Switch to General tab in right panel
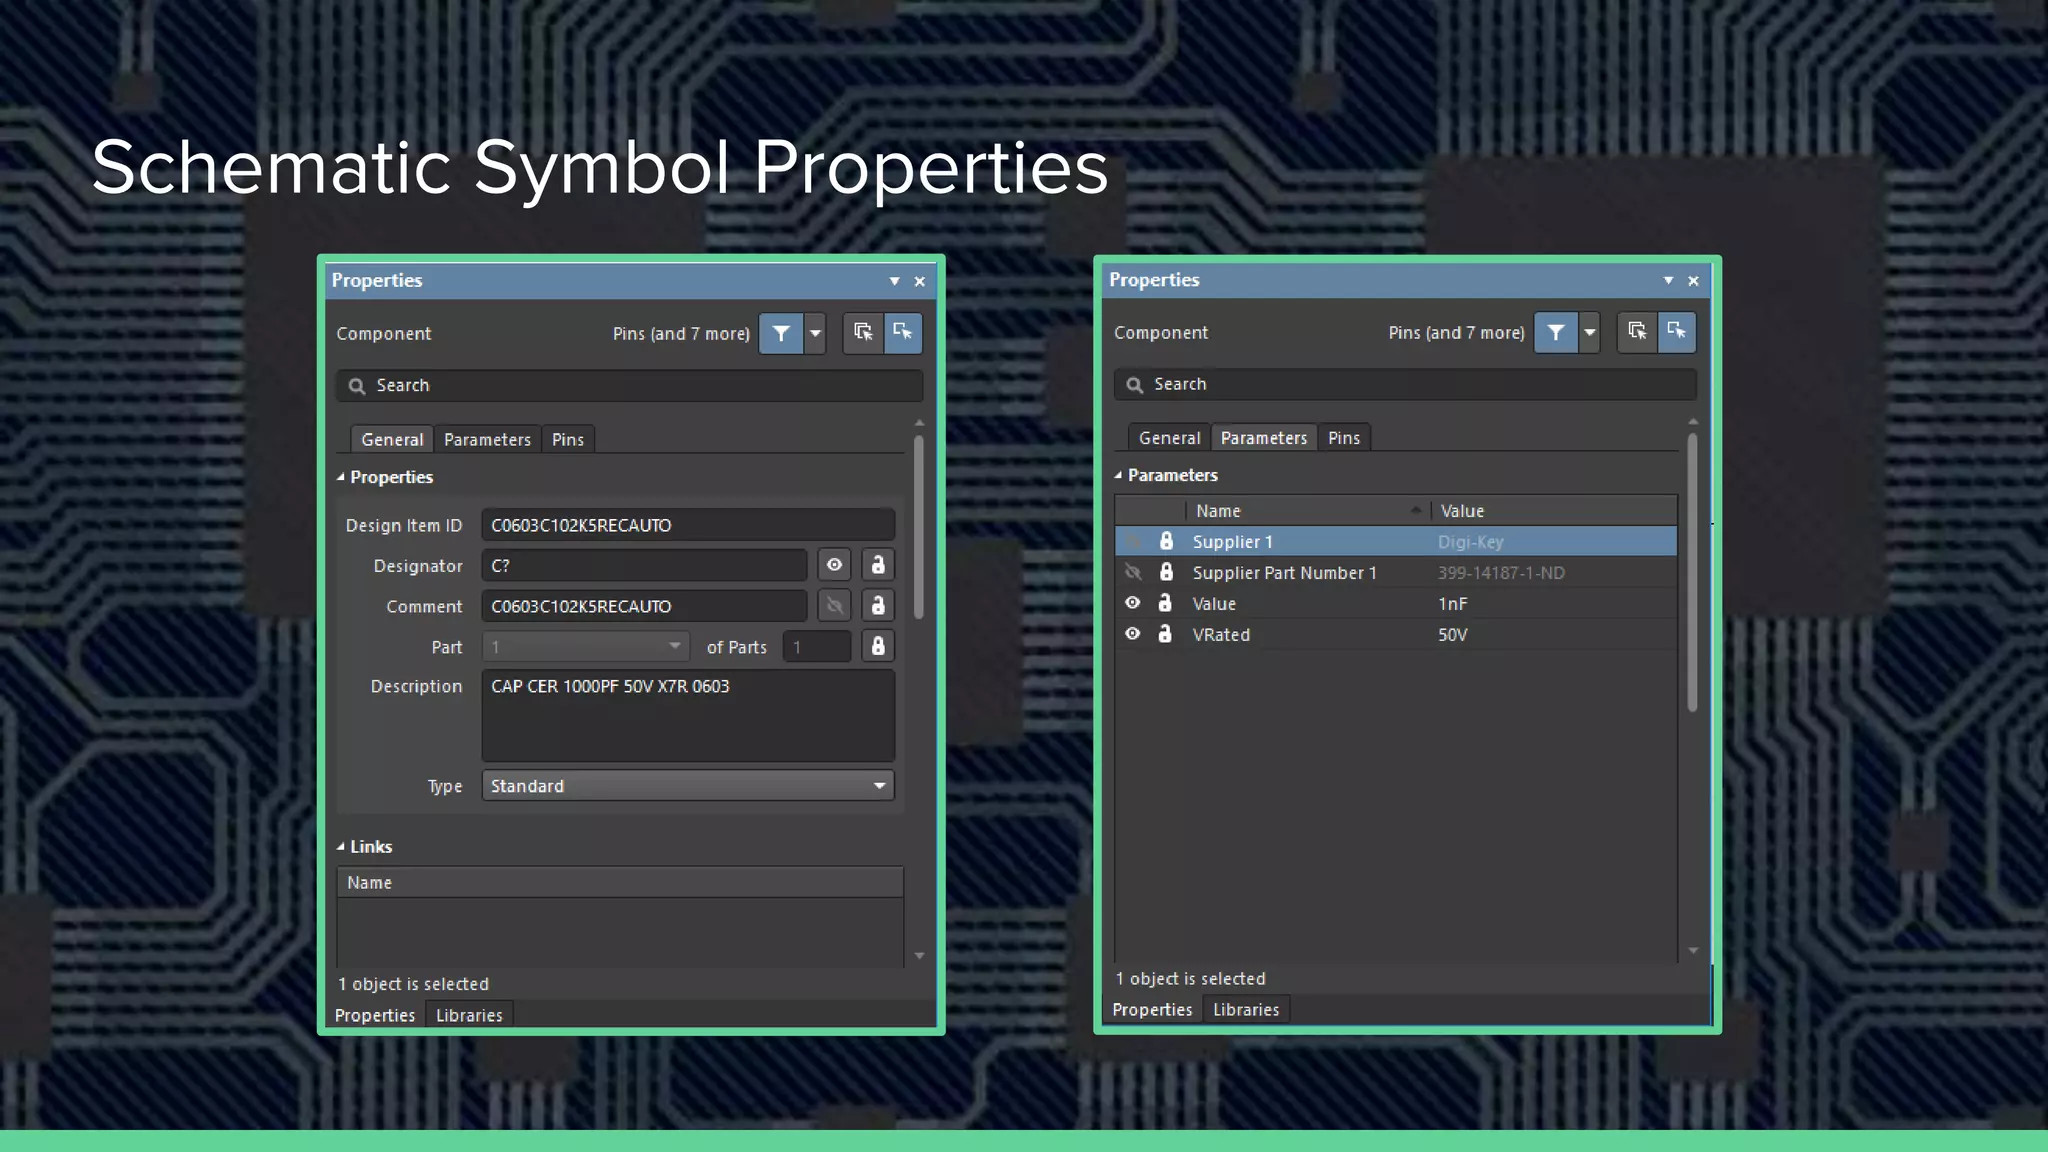Viewport: 2048px width, 1152px height. 1169,438
